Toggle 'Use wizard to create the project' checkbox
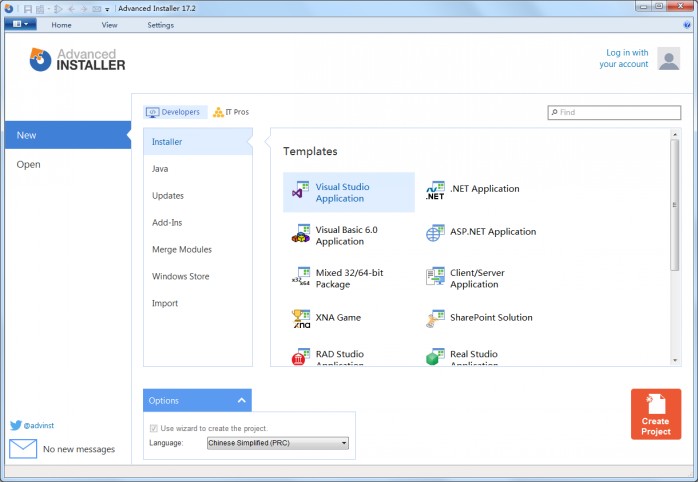698x482 pixels. click(x=153, y=428)
